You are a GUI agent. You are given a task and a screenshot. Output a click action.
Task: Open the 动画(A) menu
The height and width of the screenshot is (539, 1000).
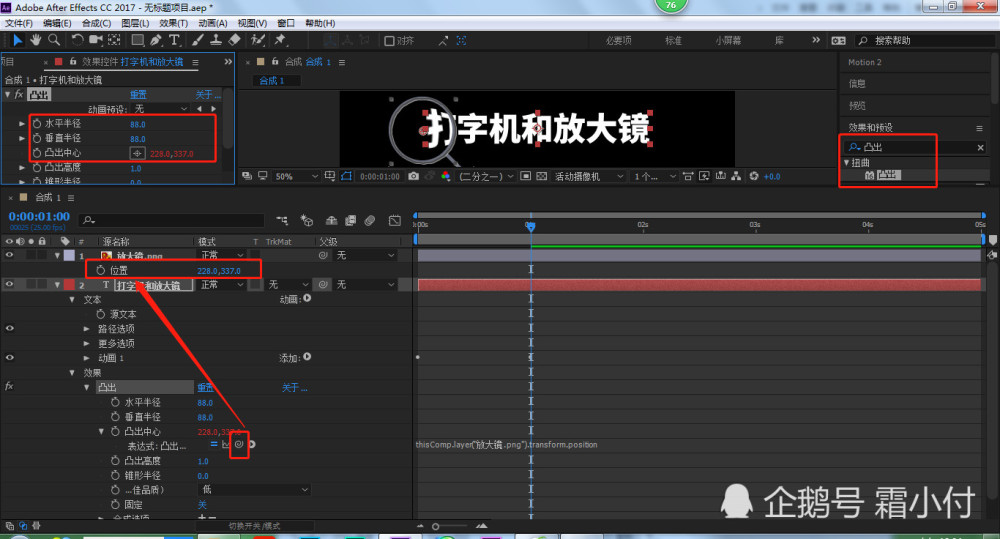(x=212, y=23)
